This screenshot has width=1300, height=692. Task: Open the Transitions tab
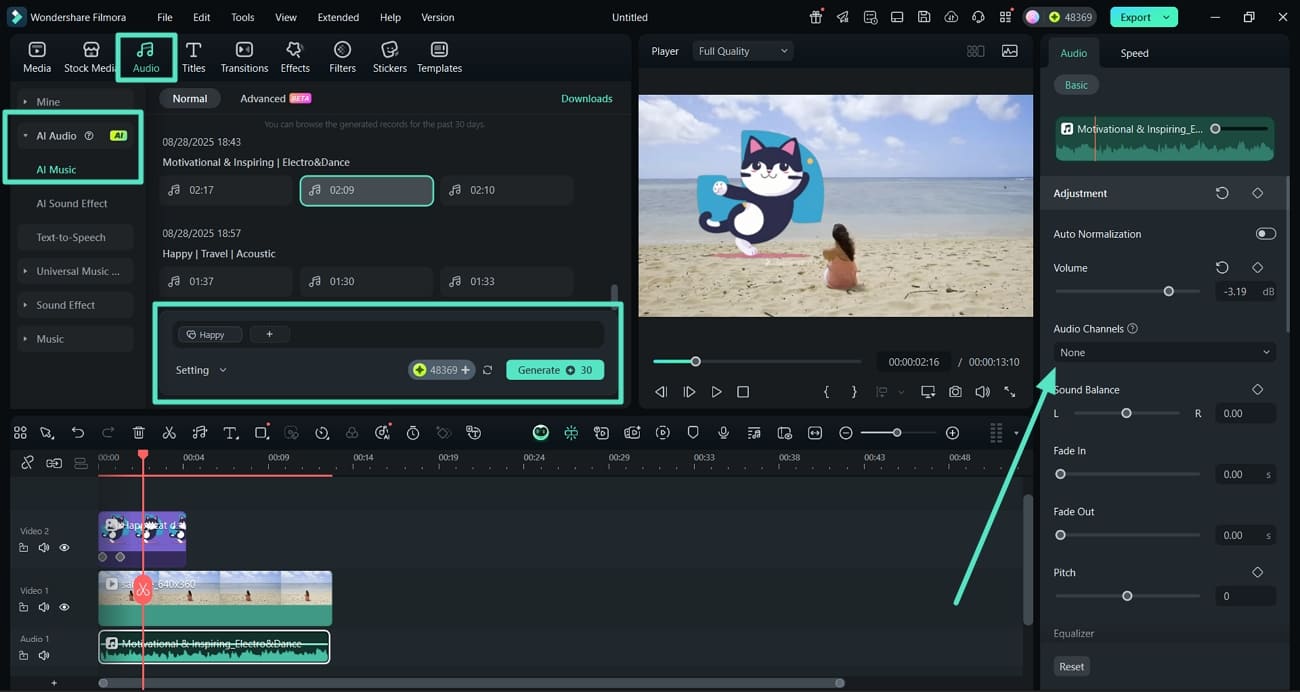point(244,57)
